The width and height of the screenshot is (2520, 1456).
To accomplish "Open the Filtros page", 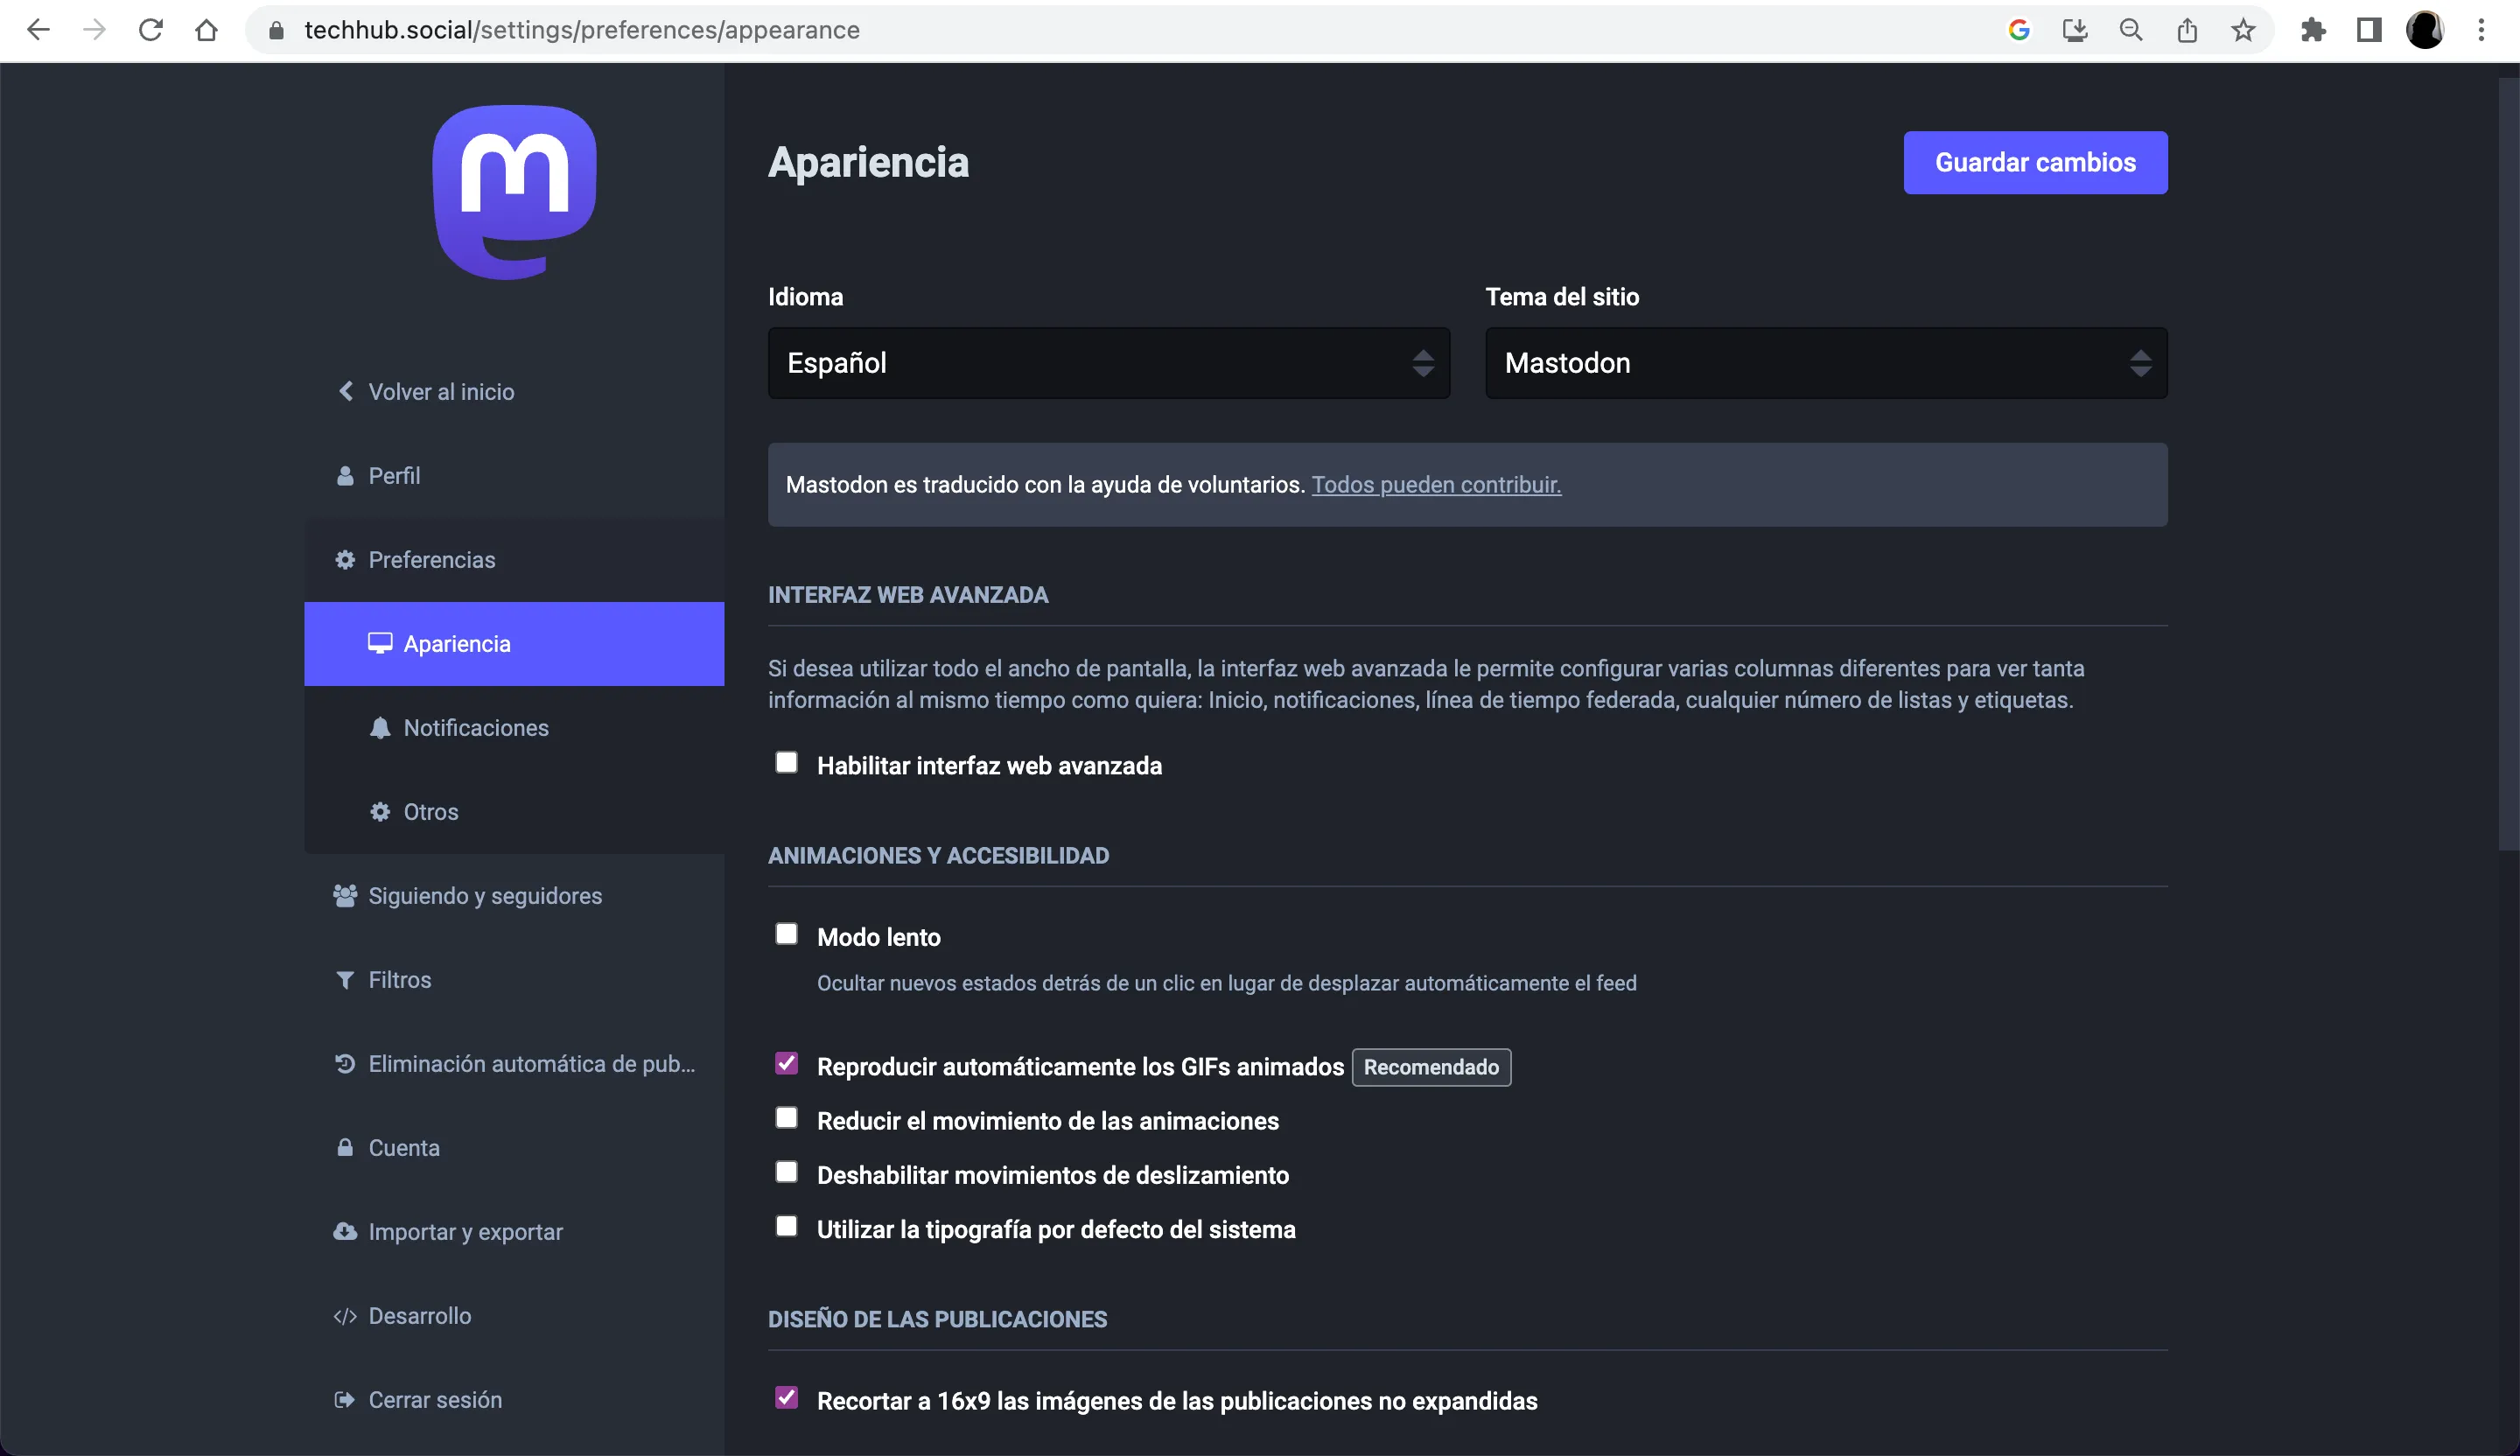I will tap(514, 980).
